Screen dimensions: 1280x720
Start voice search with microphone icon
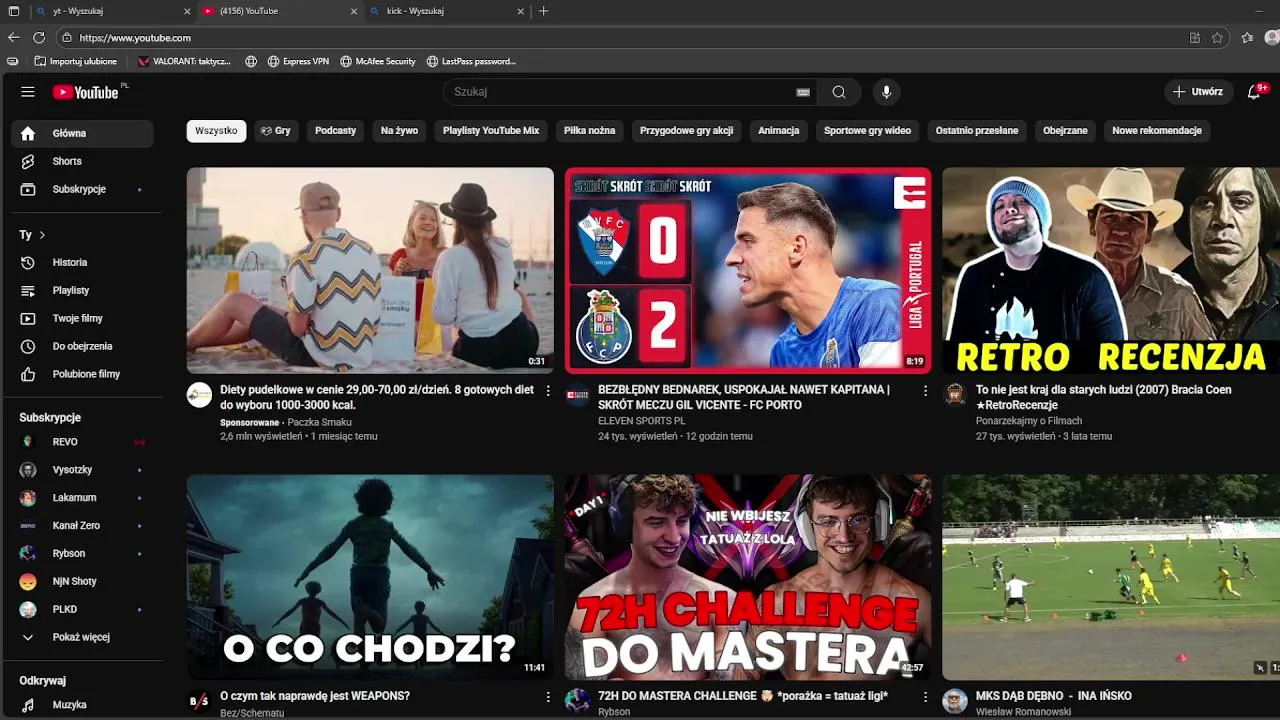click(x=885, y=92)
